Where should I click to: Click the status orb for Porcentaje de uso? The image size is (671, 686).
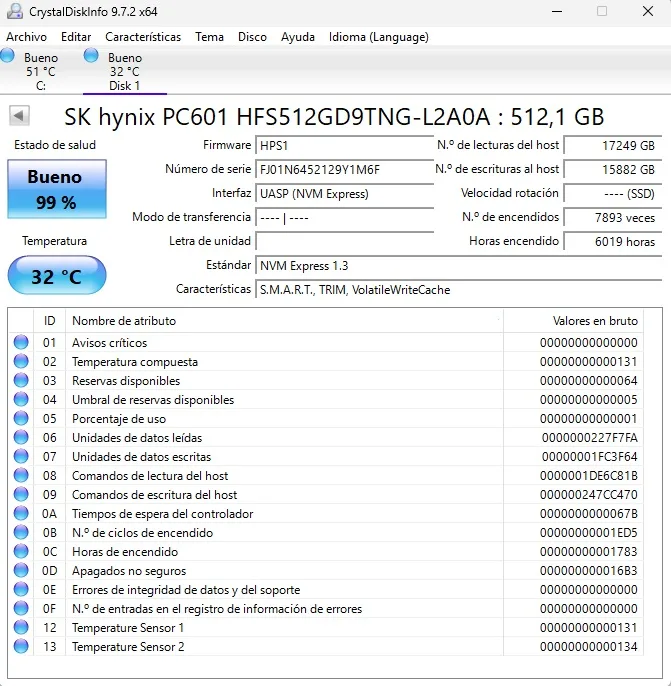click(x=21, y=418)
